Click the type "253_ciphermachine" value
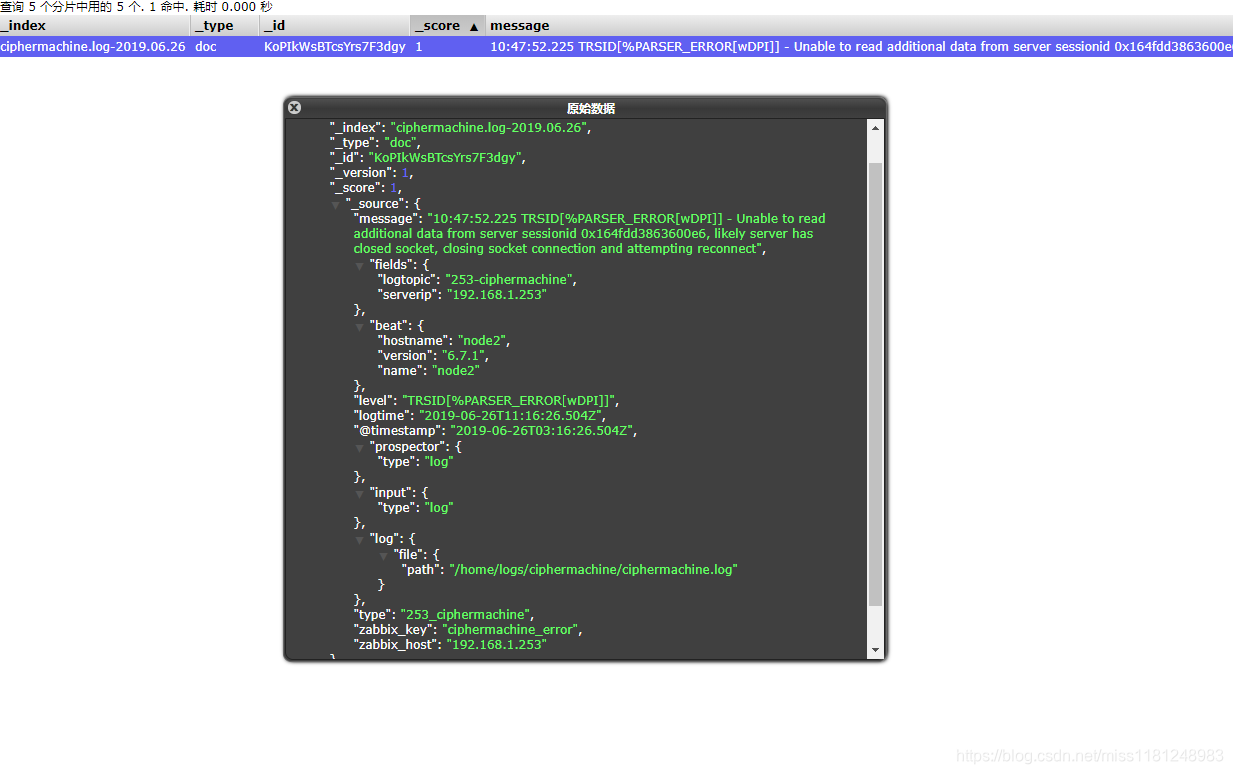Image resolution: width=1233 pixels, height=774 pixels. click(464, 614)
